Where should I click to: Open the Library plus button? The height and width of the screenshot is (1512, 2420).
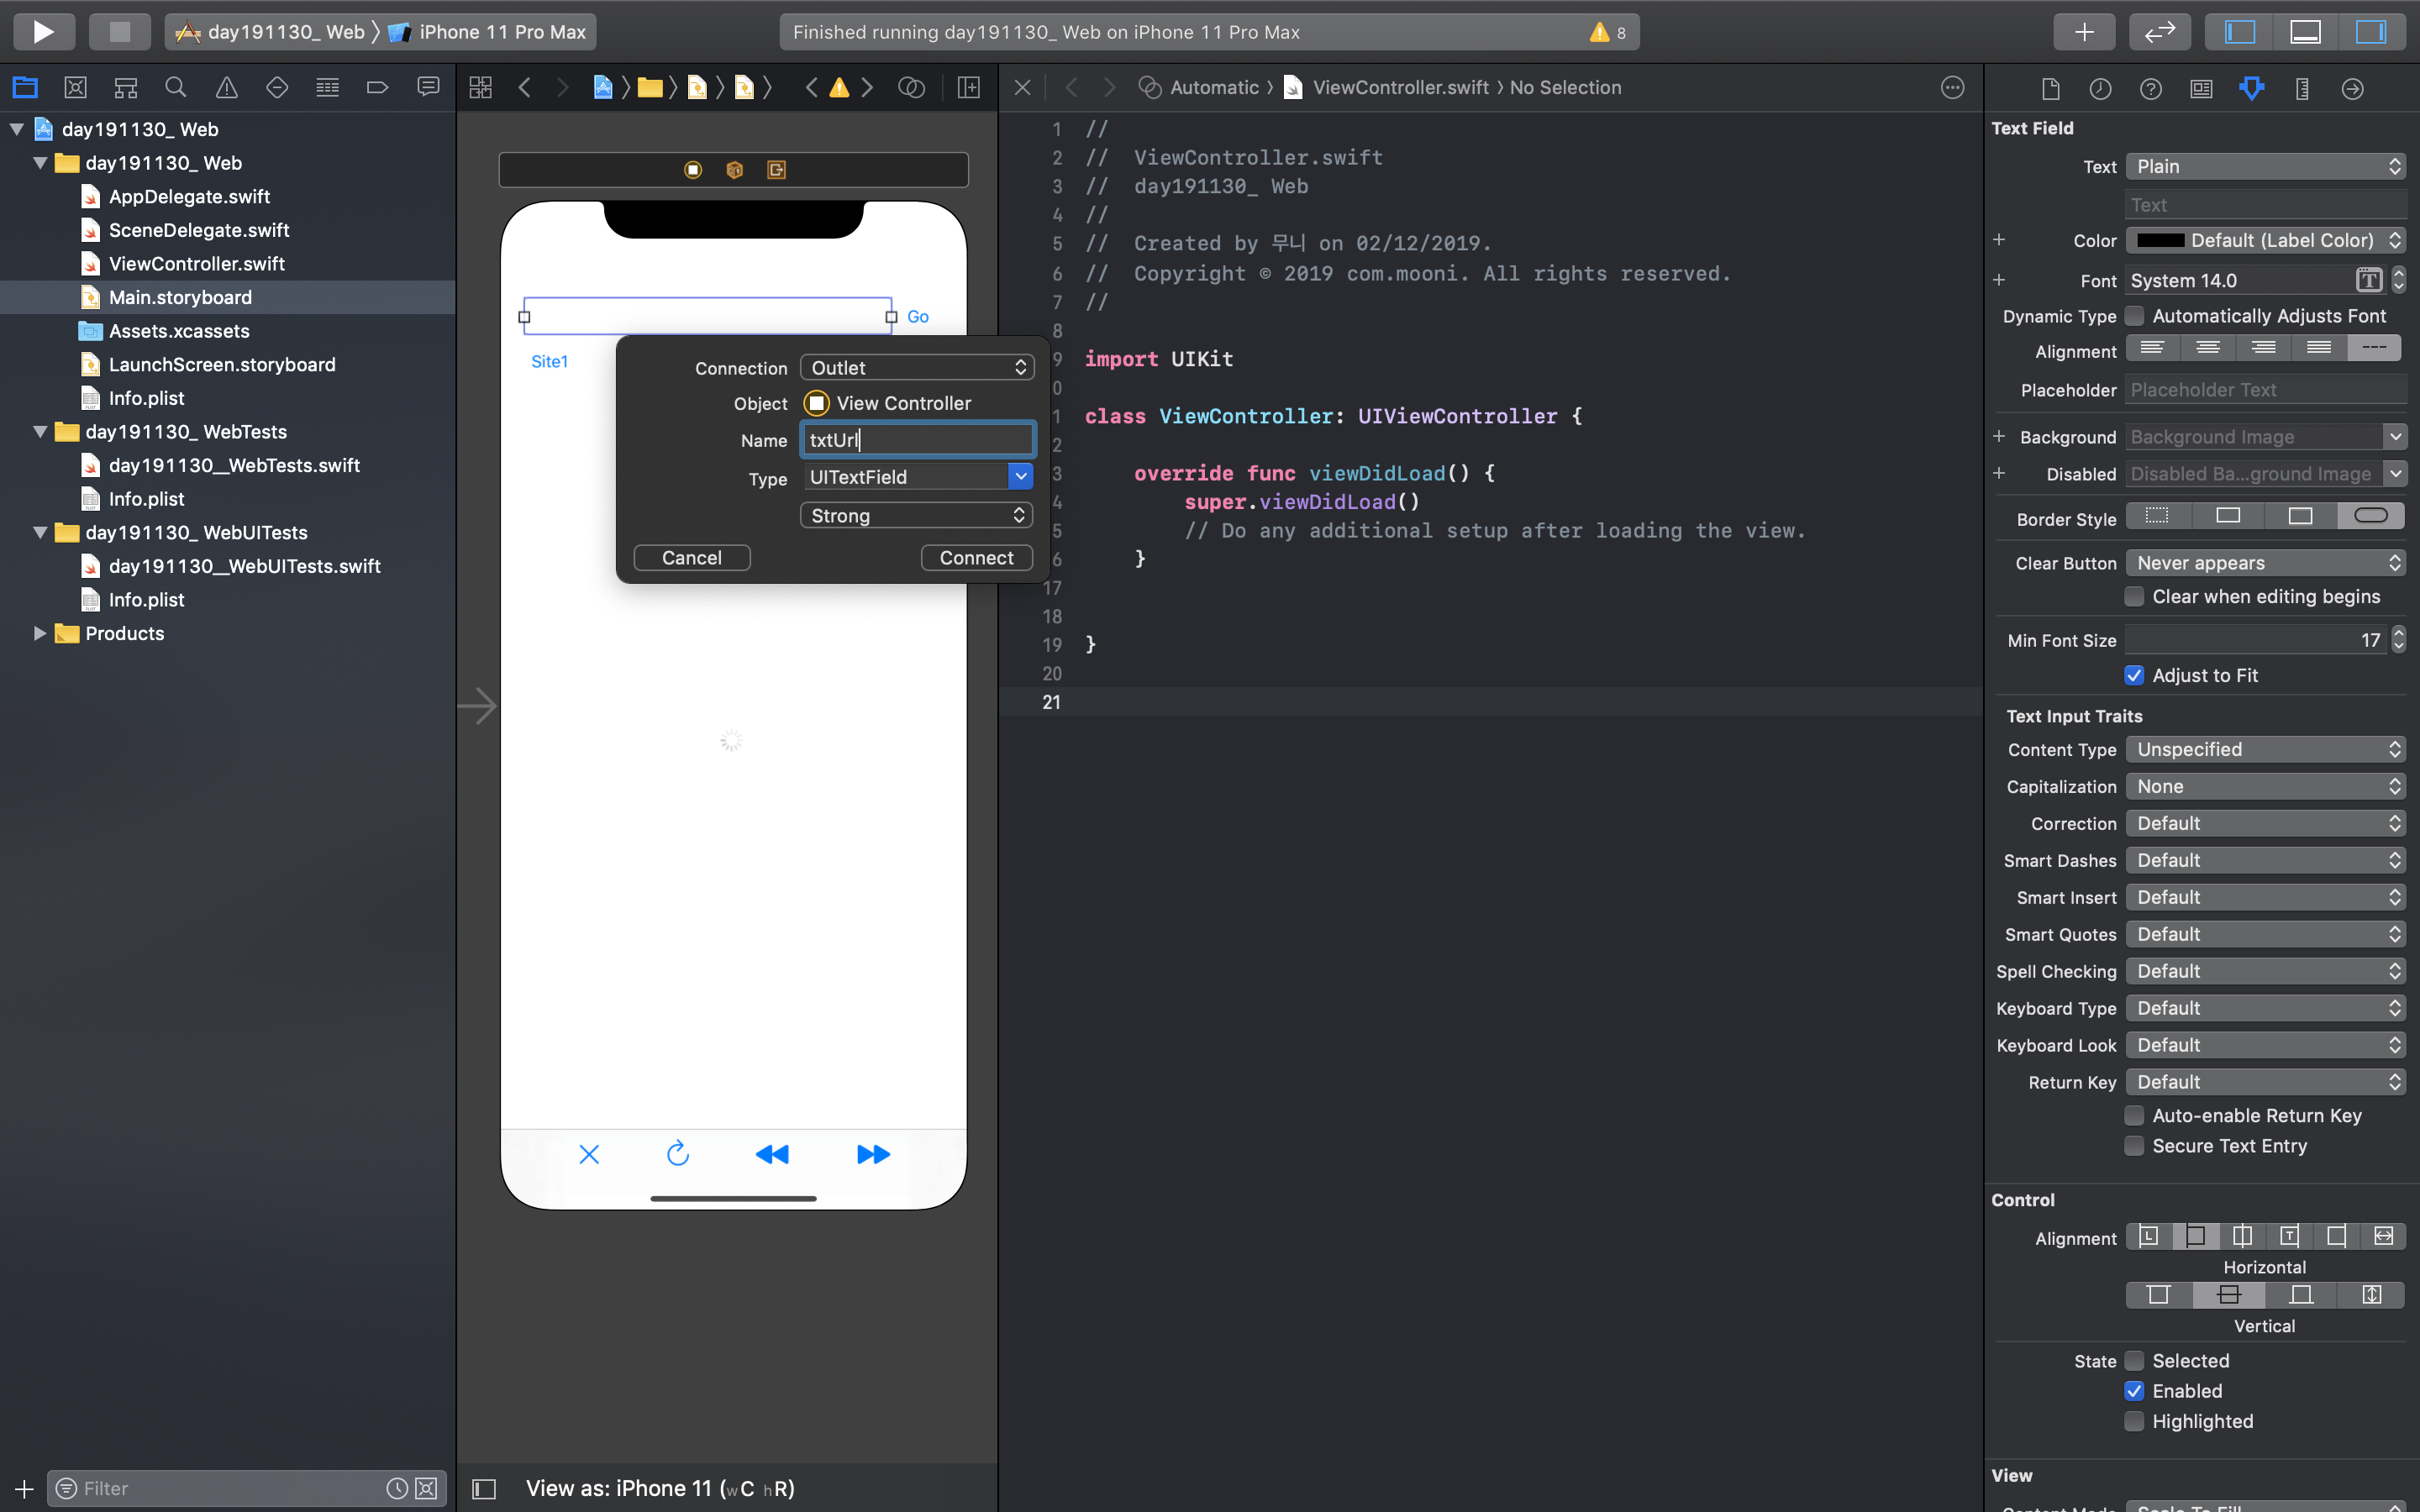tap(2083, 32)
